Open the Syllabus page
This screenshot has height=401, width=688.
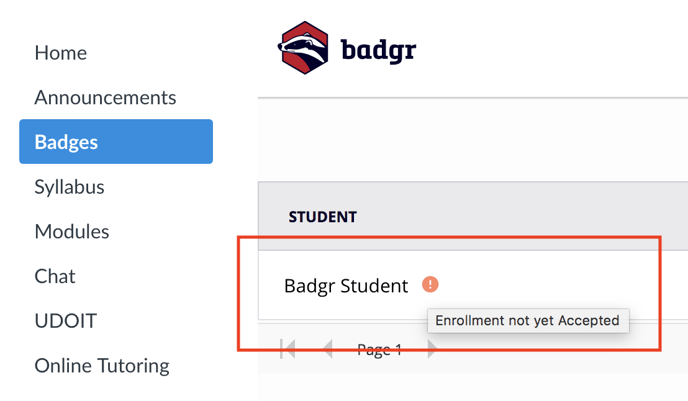pyautogui.click(x=69, y=187)
